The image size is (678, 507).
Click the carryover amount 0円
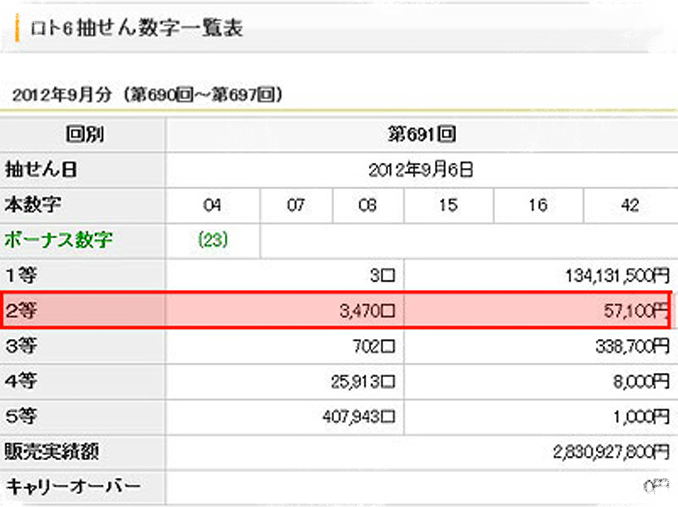tap(656, 487)
